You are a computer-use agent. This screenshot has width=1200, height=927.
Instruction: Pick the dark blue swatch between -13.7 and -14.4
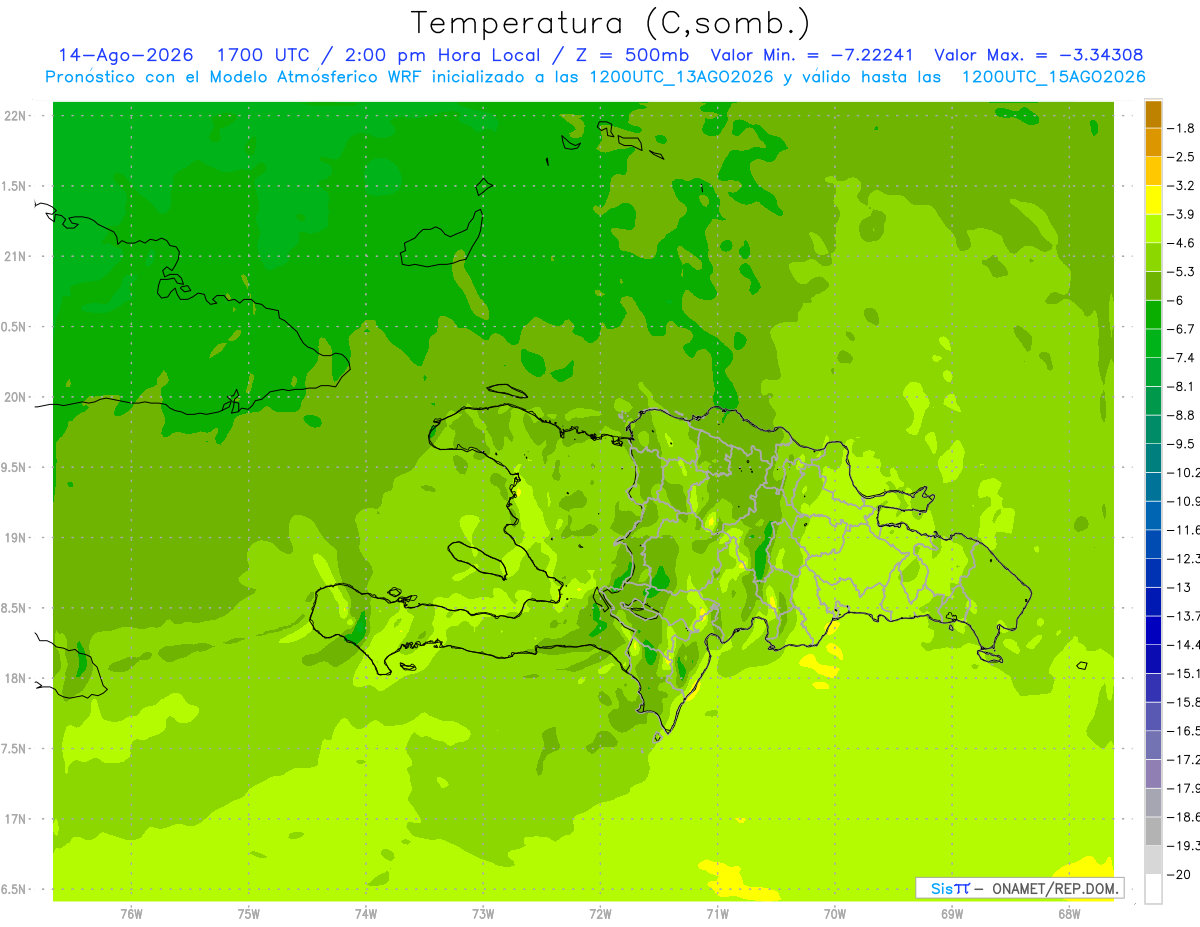point(1153,630)
